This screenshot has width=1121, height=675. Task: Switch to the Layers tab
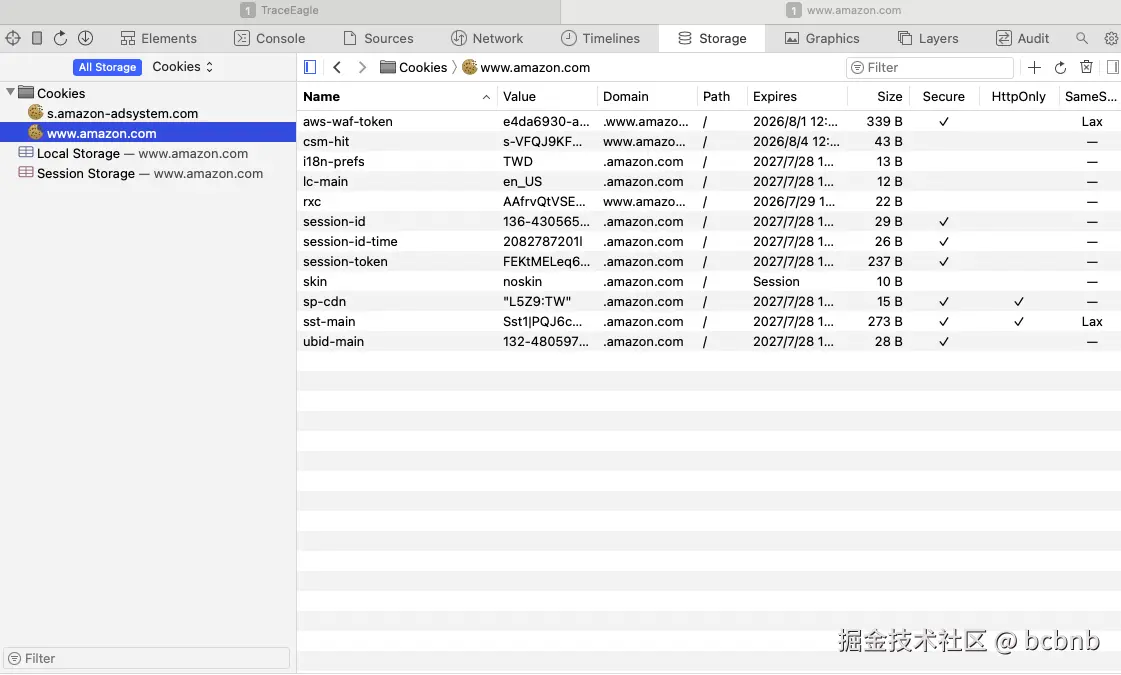click(928, 39)
